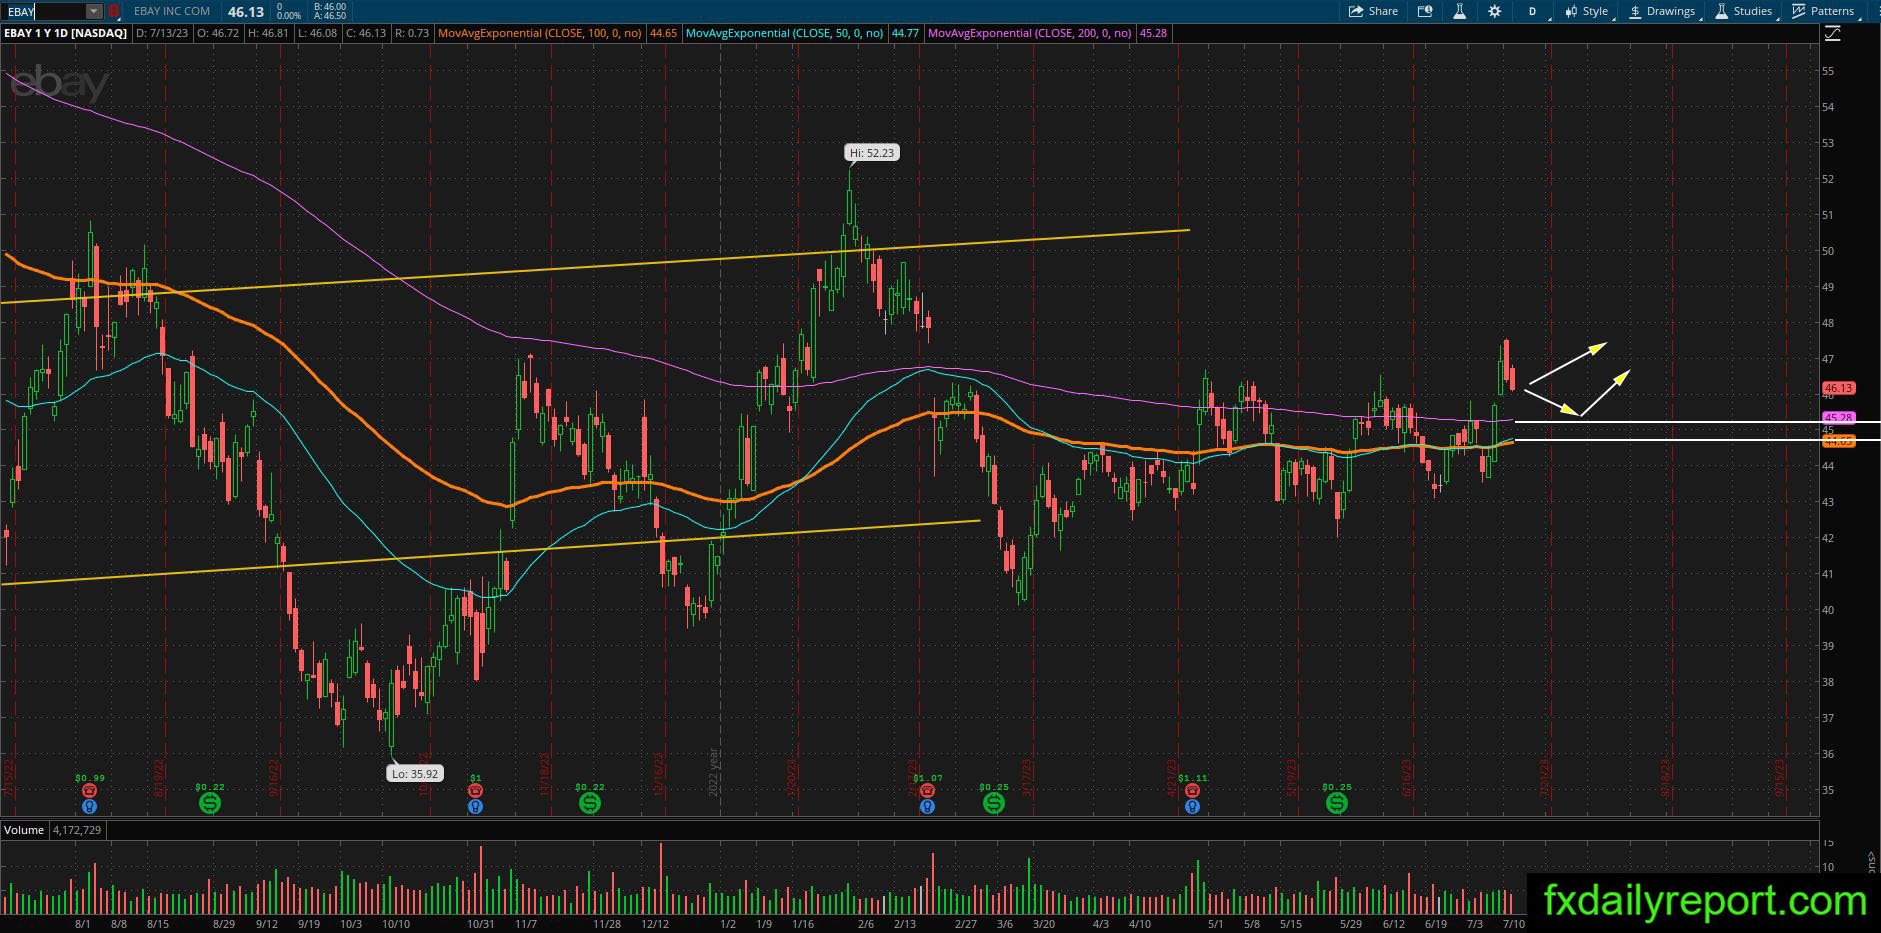Open the quick time frames icon

coord(1425,11)
